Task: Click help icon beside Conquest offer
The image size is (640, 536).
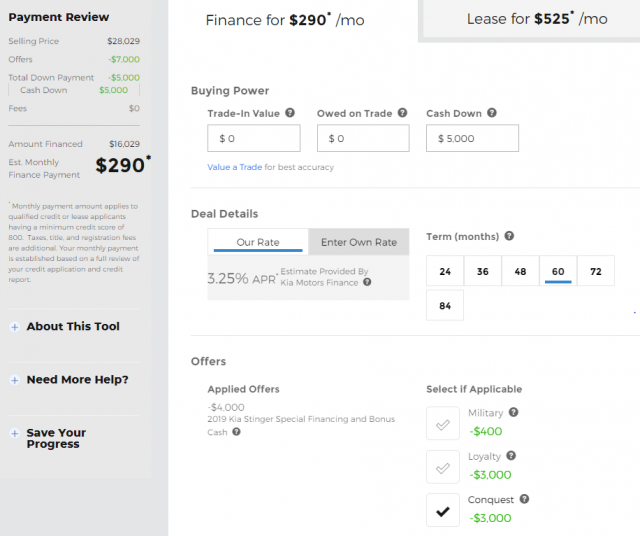Action: [524, 499]
